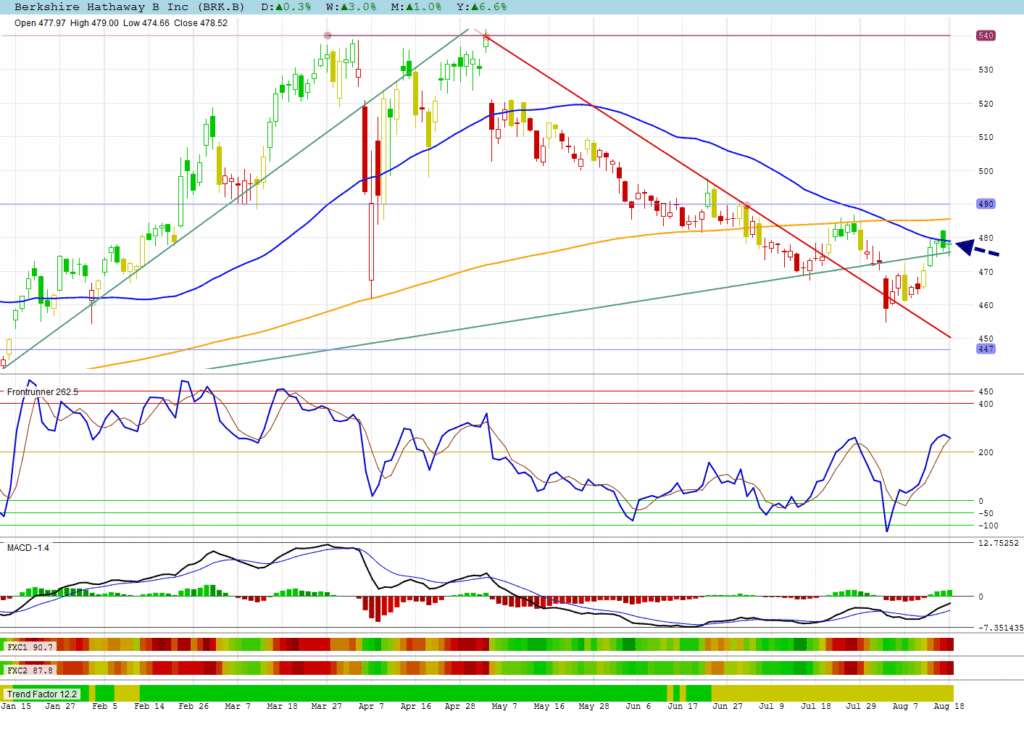Screen dimensions: 1024x735
Task: Select the MACD -1.4 indicator label
Action: pyautogui.click(x=28, y=547)
